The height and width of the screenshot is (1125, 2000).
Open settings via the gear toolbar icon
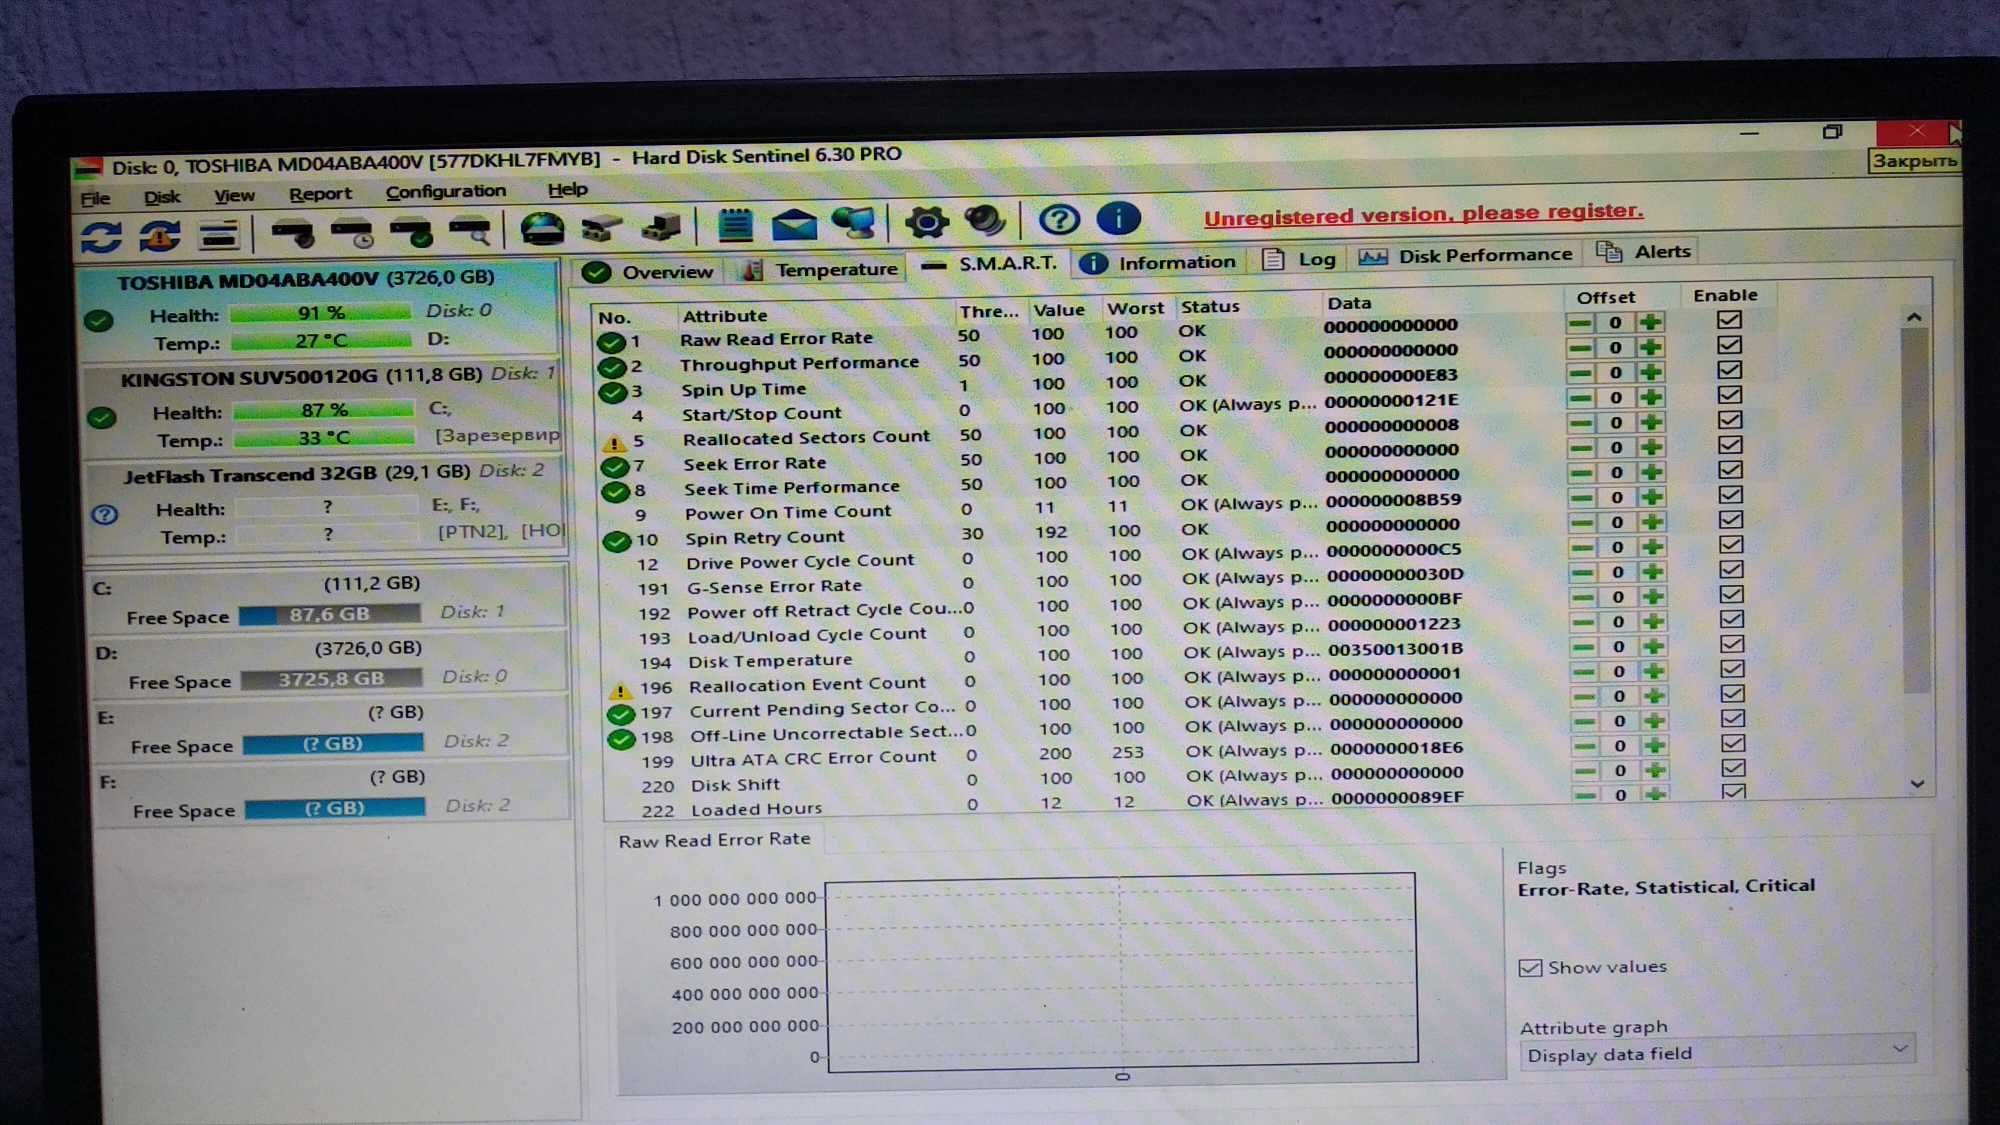pos(926,221)
